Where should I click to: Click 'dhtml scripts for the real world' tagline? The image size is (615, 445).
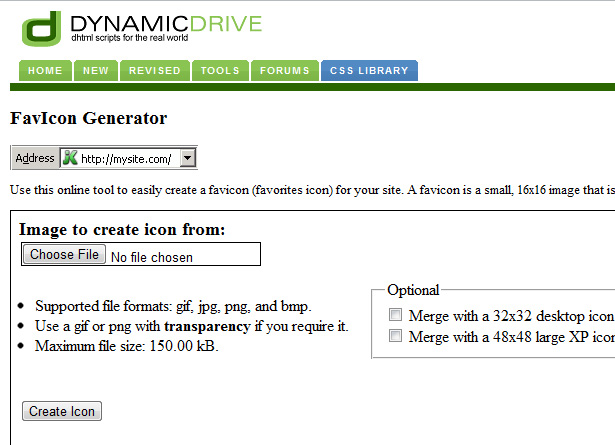[x=130, y=38]
